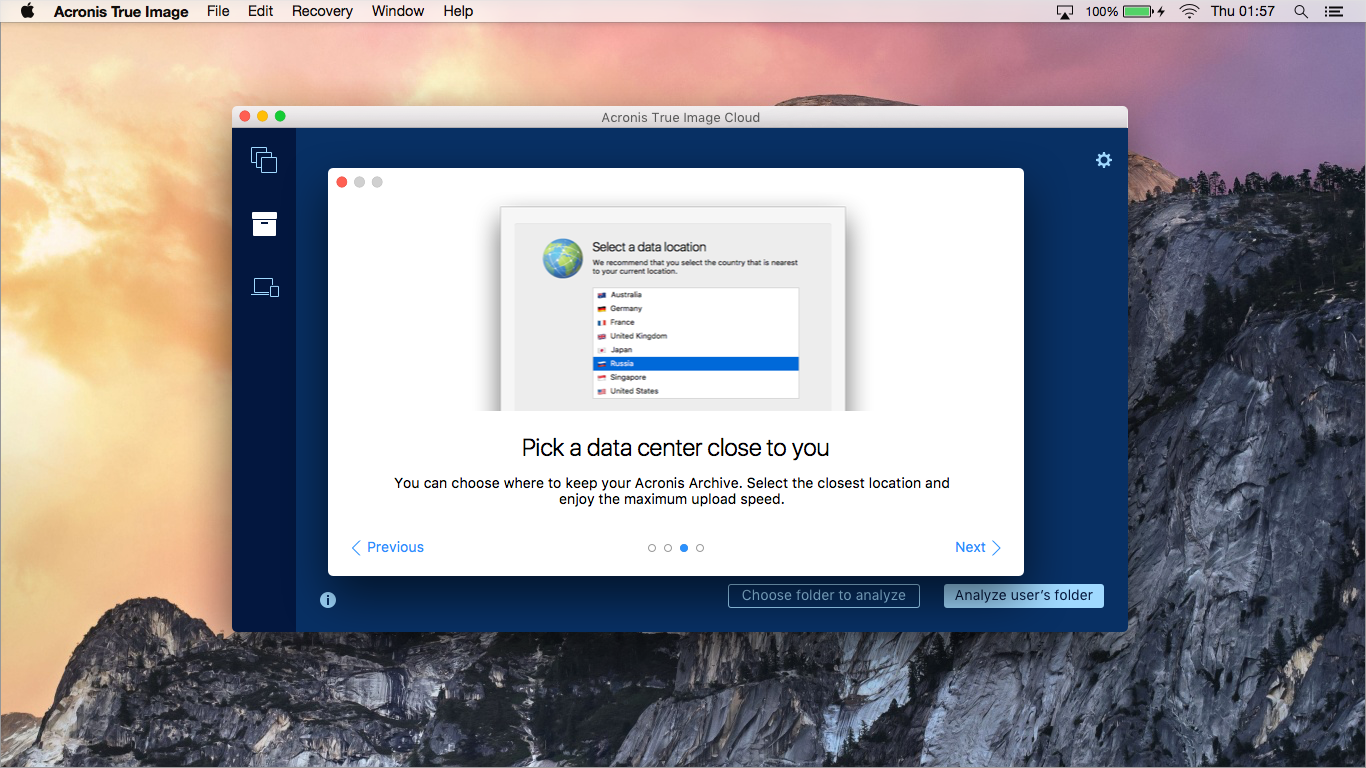Open settings with the gear icon
This screenshot has width=1366, height=768.
[1104, 160]
